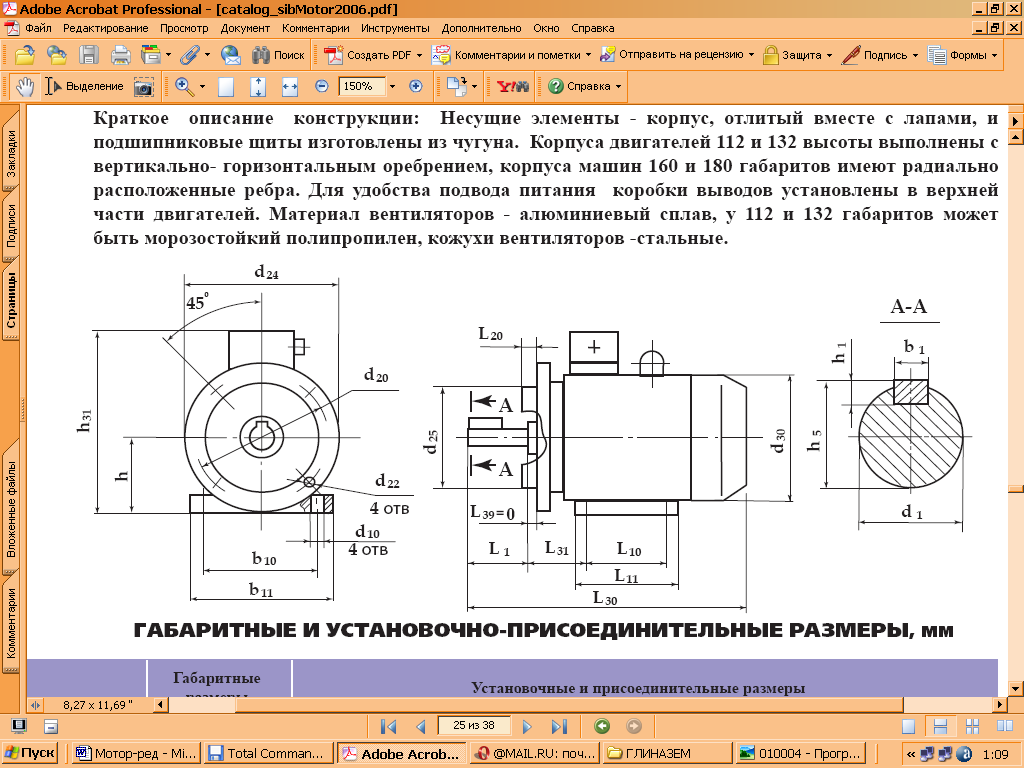
Task: Go to the last page
Action: click(560, 726)
